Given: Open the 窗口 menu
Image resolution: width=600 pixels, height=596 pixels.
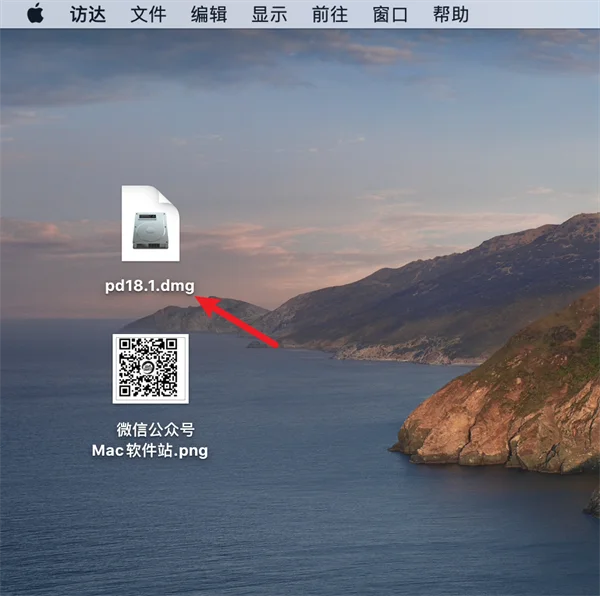Looking at the screenshot, I should tap(390, 15).
